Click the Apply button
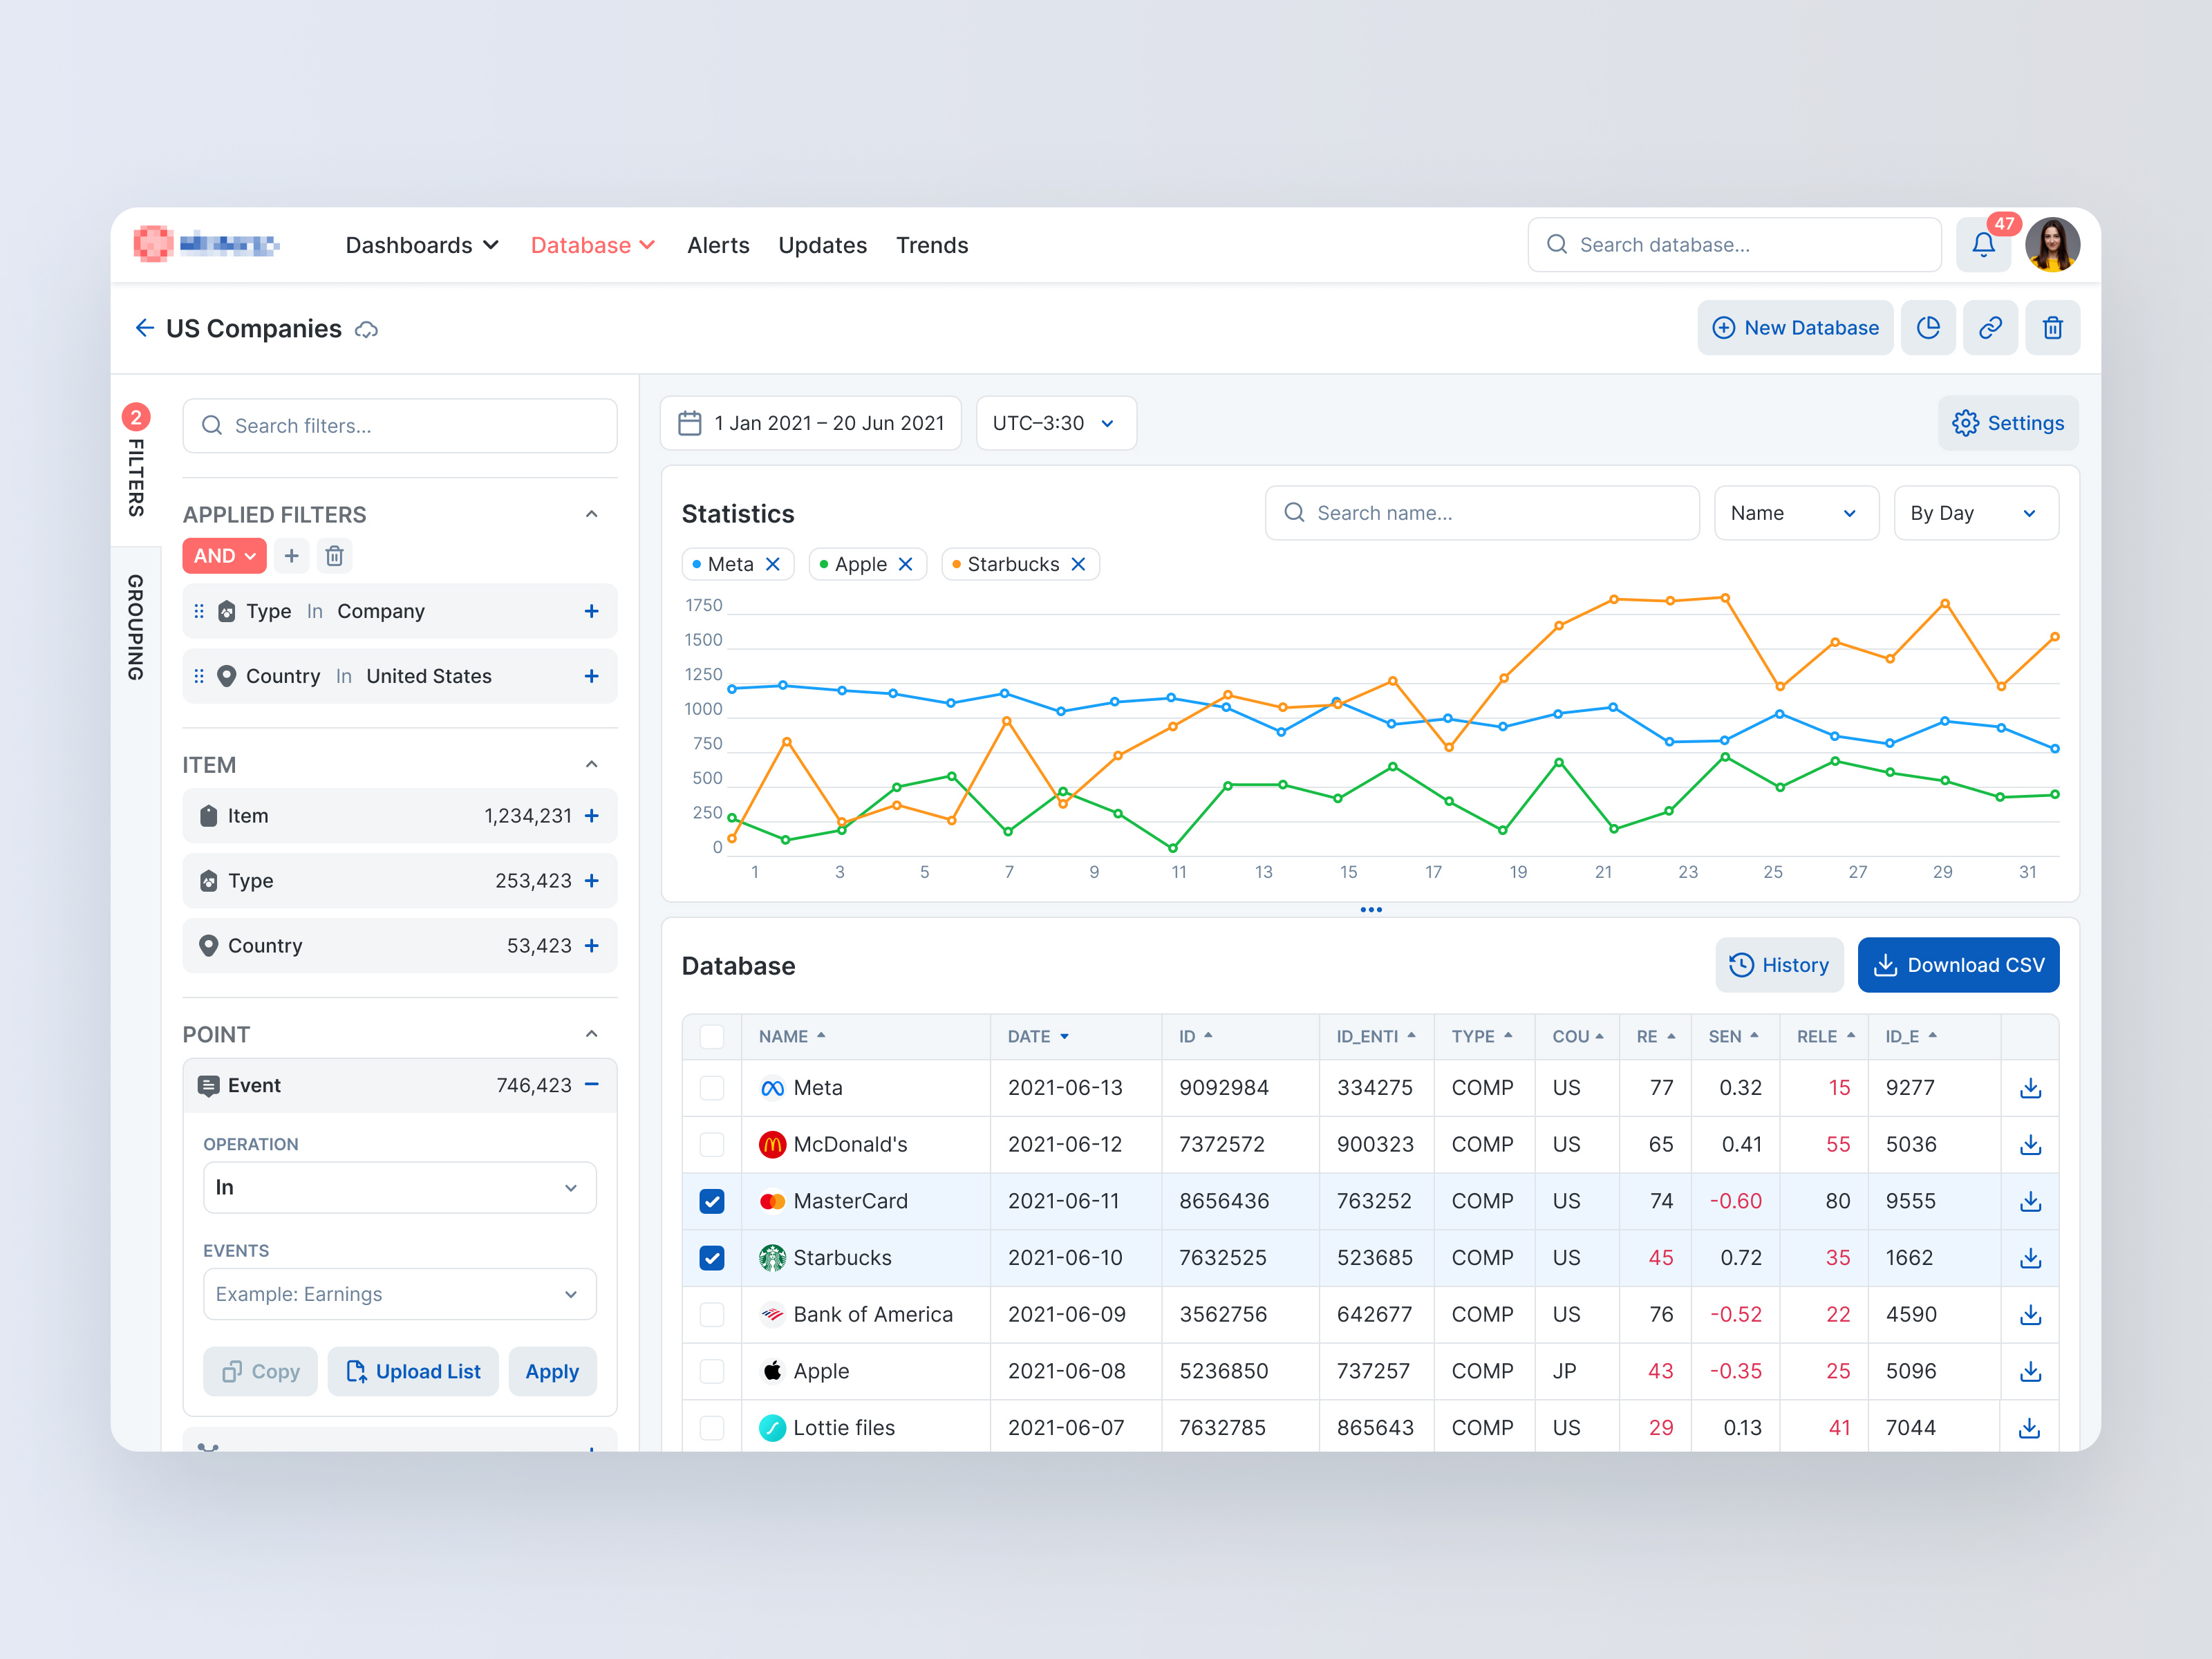Image resolution: width=2212 pixels, height=1659 pixels. click(552, 1371)
